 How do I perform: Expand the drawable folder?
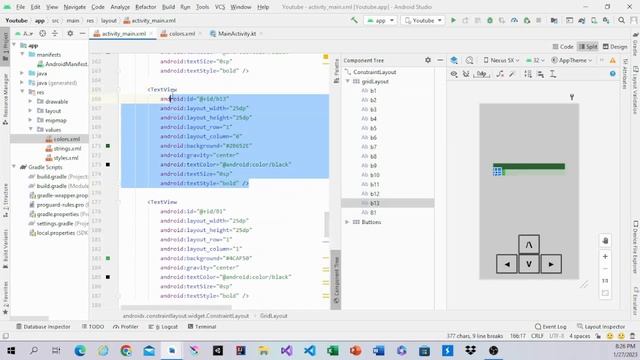(x=31, y=102)
